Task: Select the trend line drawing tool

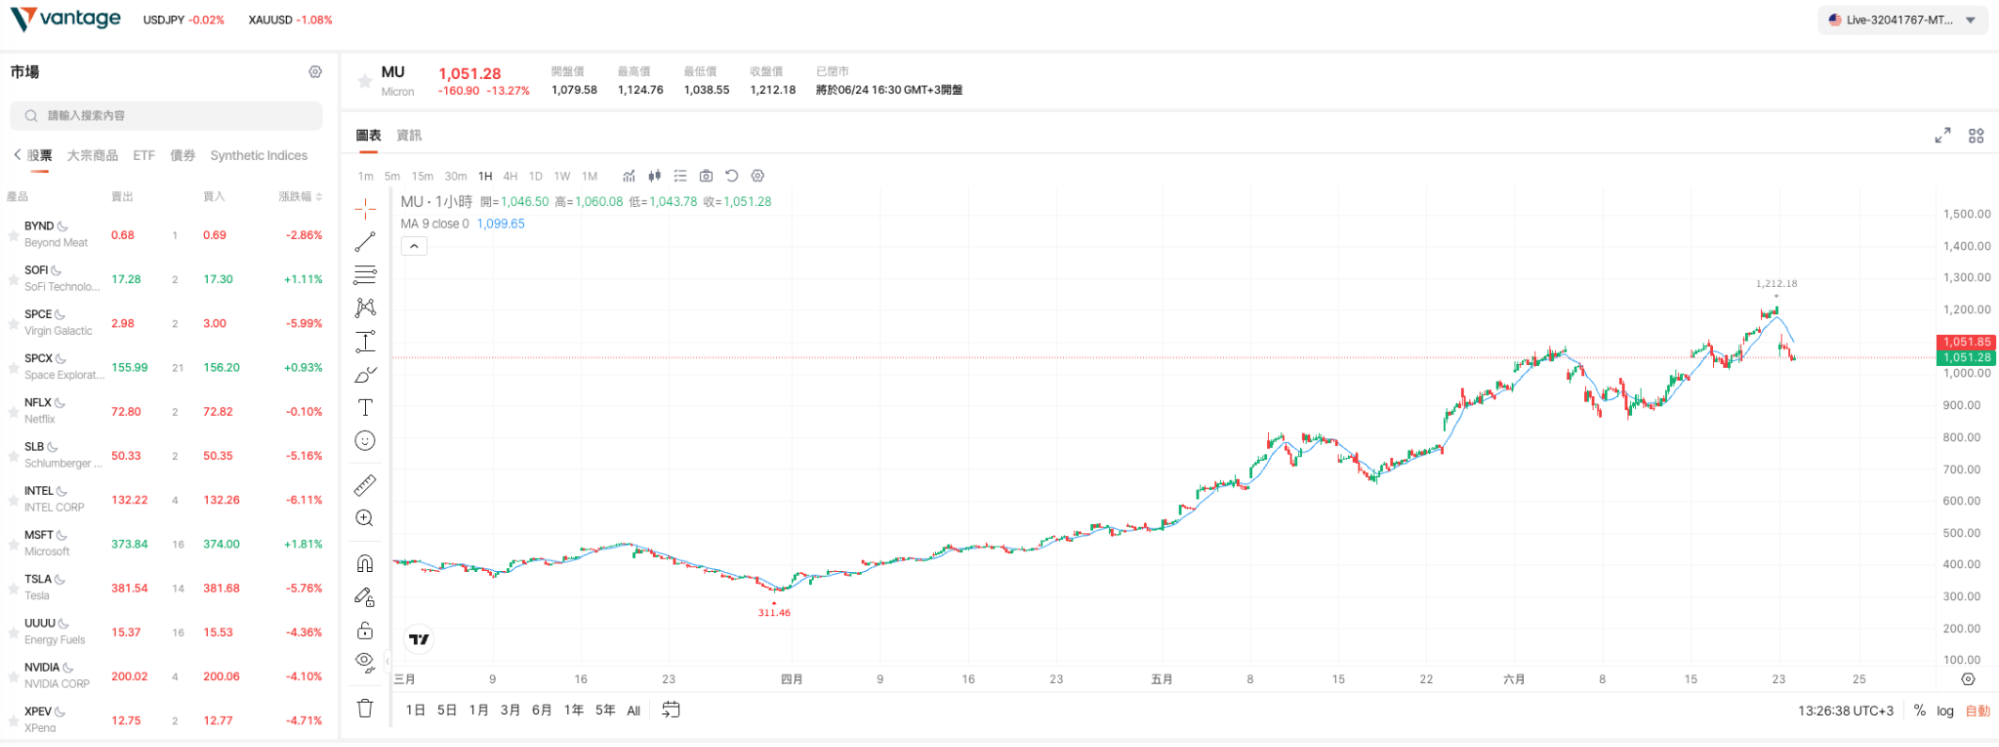Action: point(365,241)
